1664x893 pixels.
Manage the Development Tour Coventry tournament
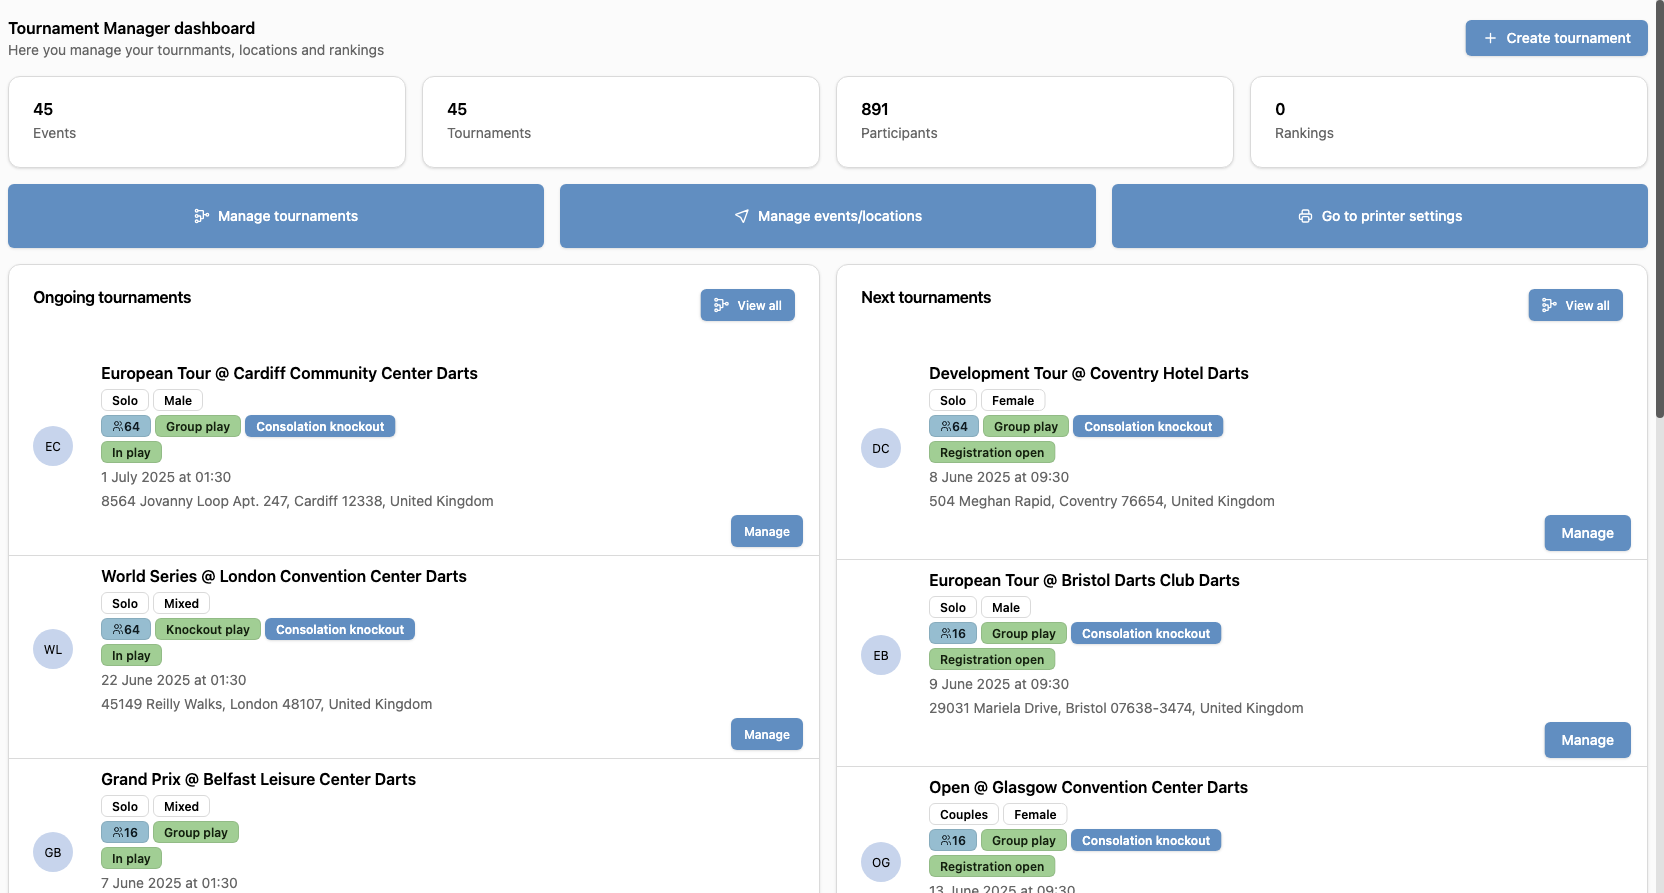point(1587,533)
